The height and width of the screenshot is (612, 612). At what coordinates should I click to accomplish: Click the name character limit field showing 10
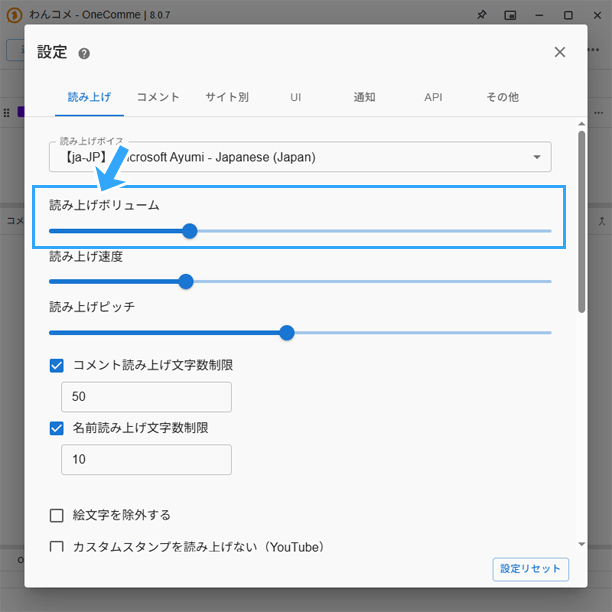coord(146,459)
